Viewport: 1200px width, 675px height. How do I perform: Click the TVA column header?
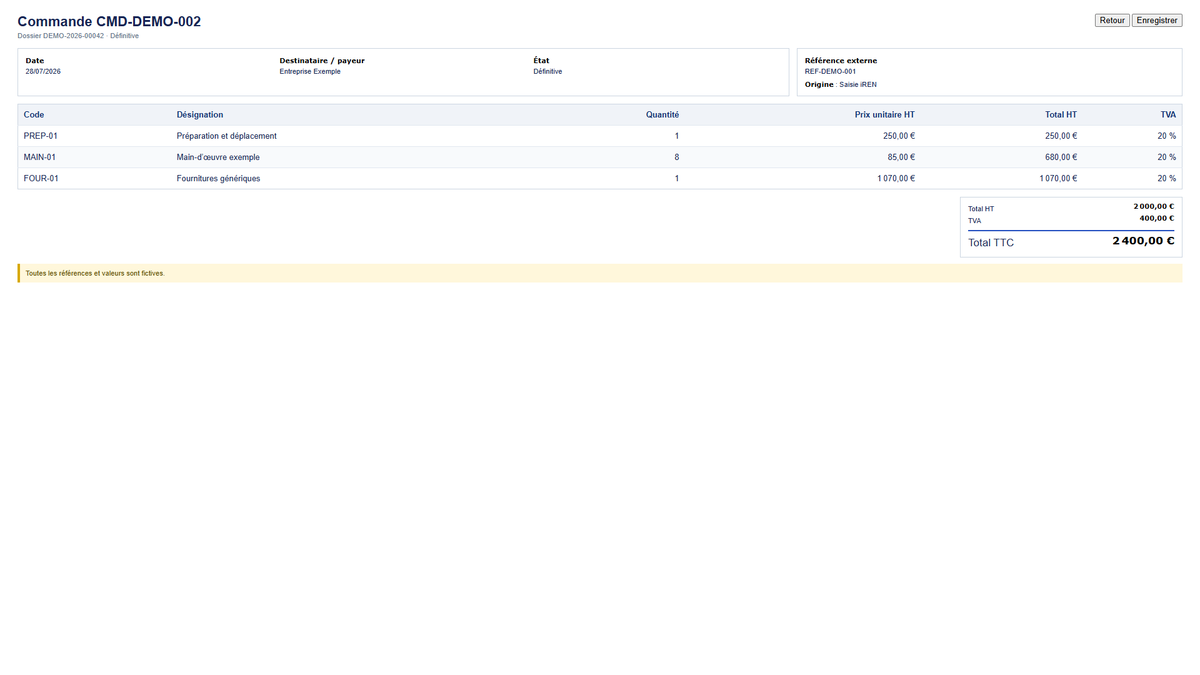pyautogui.click(x=1167, y=115)
